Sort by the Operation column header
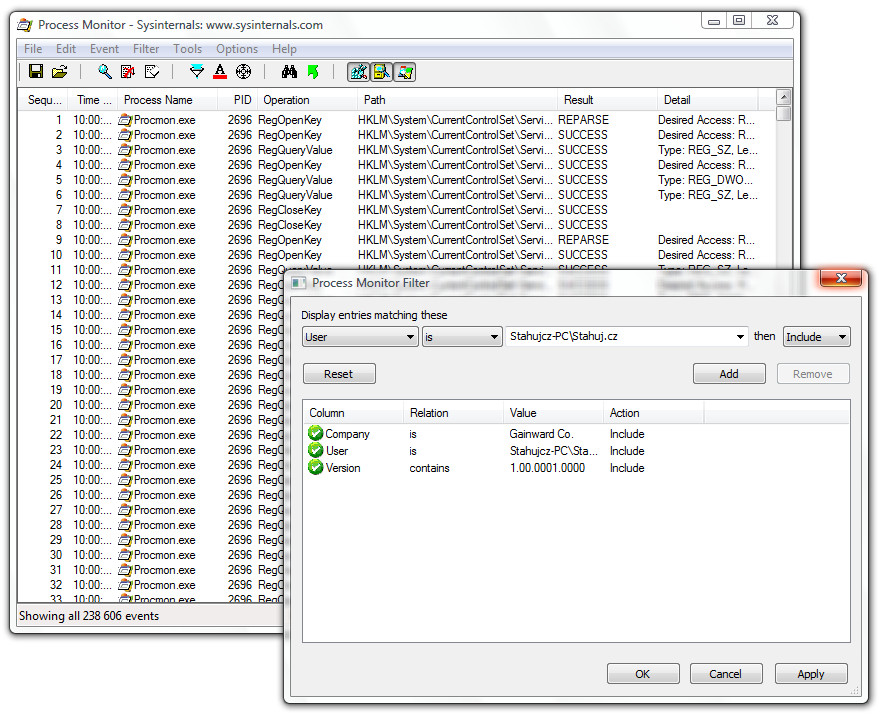This screenshot has width=881, height=721. point(307,100)
